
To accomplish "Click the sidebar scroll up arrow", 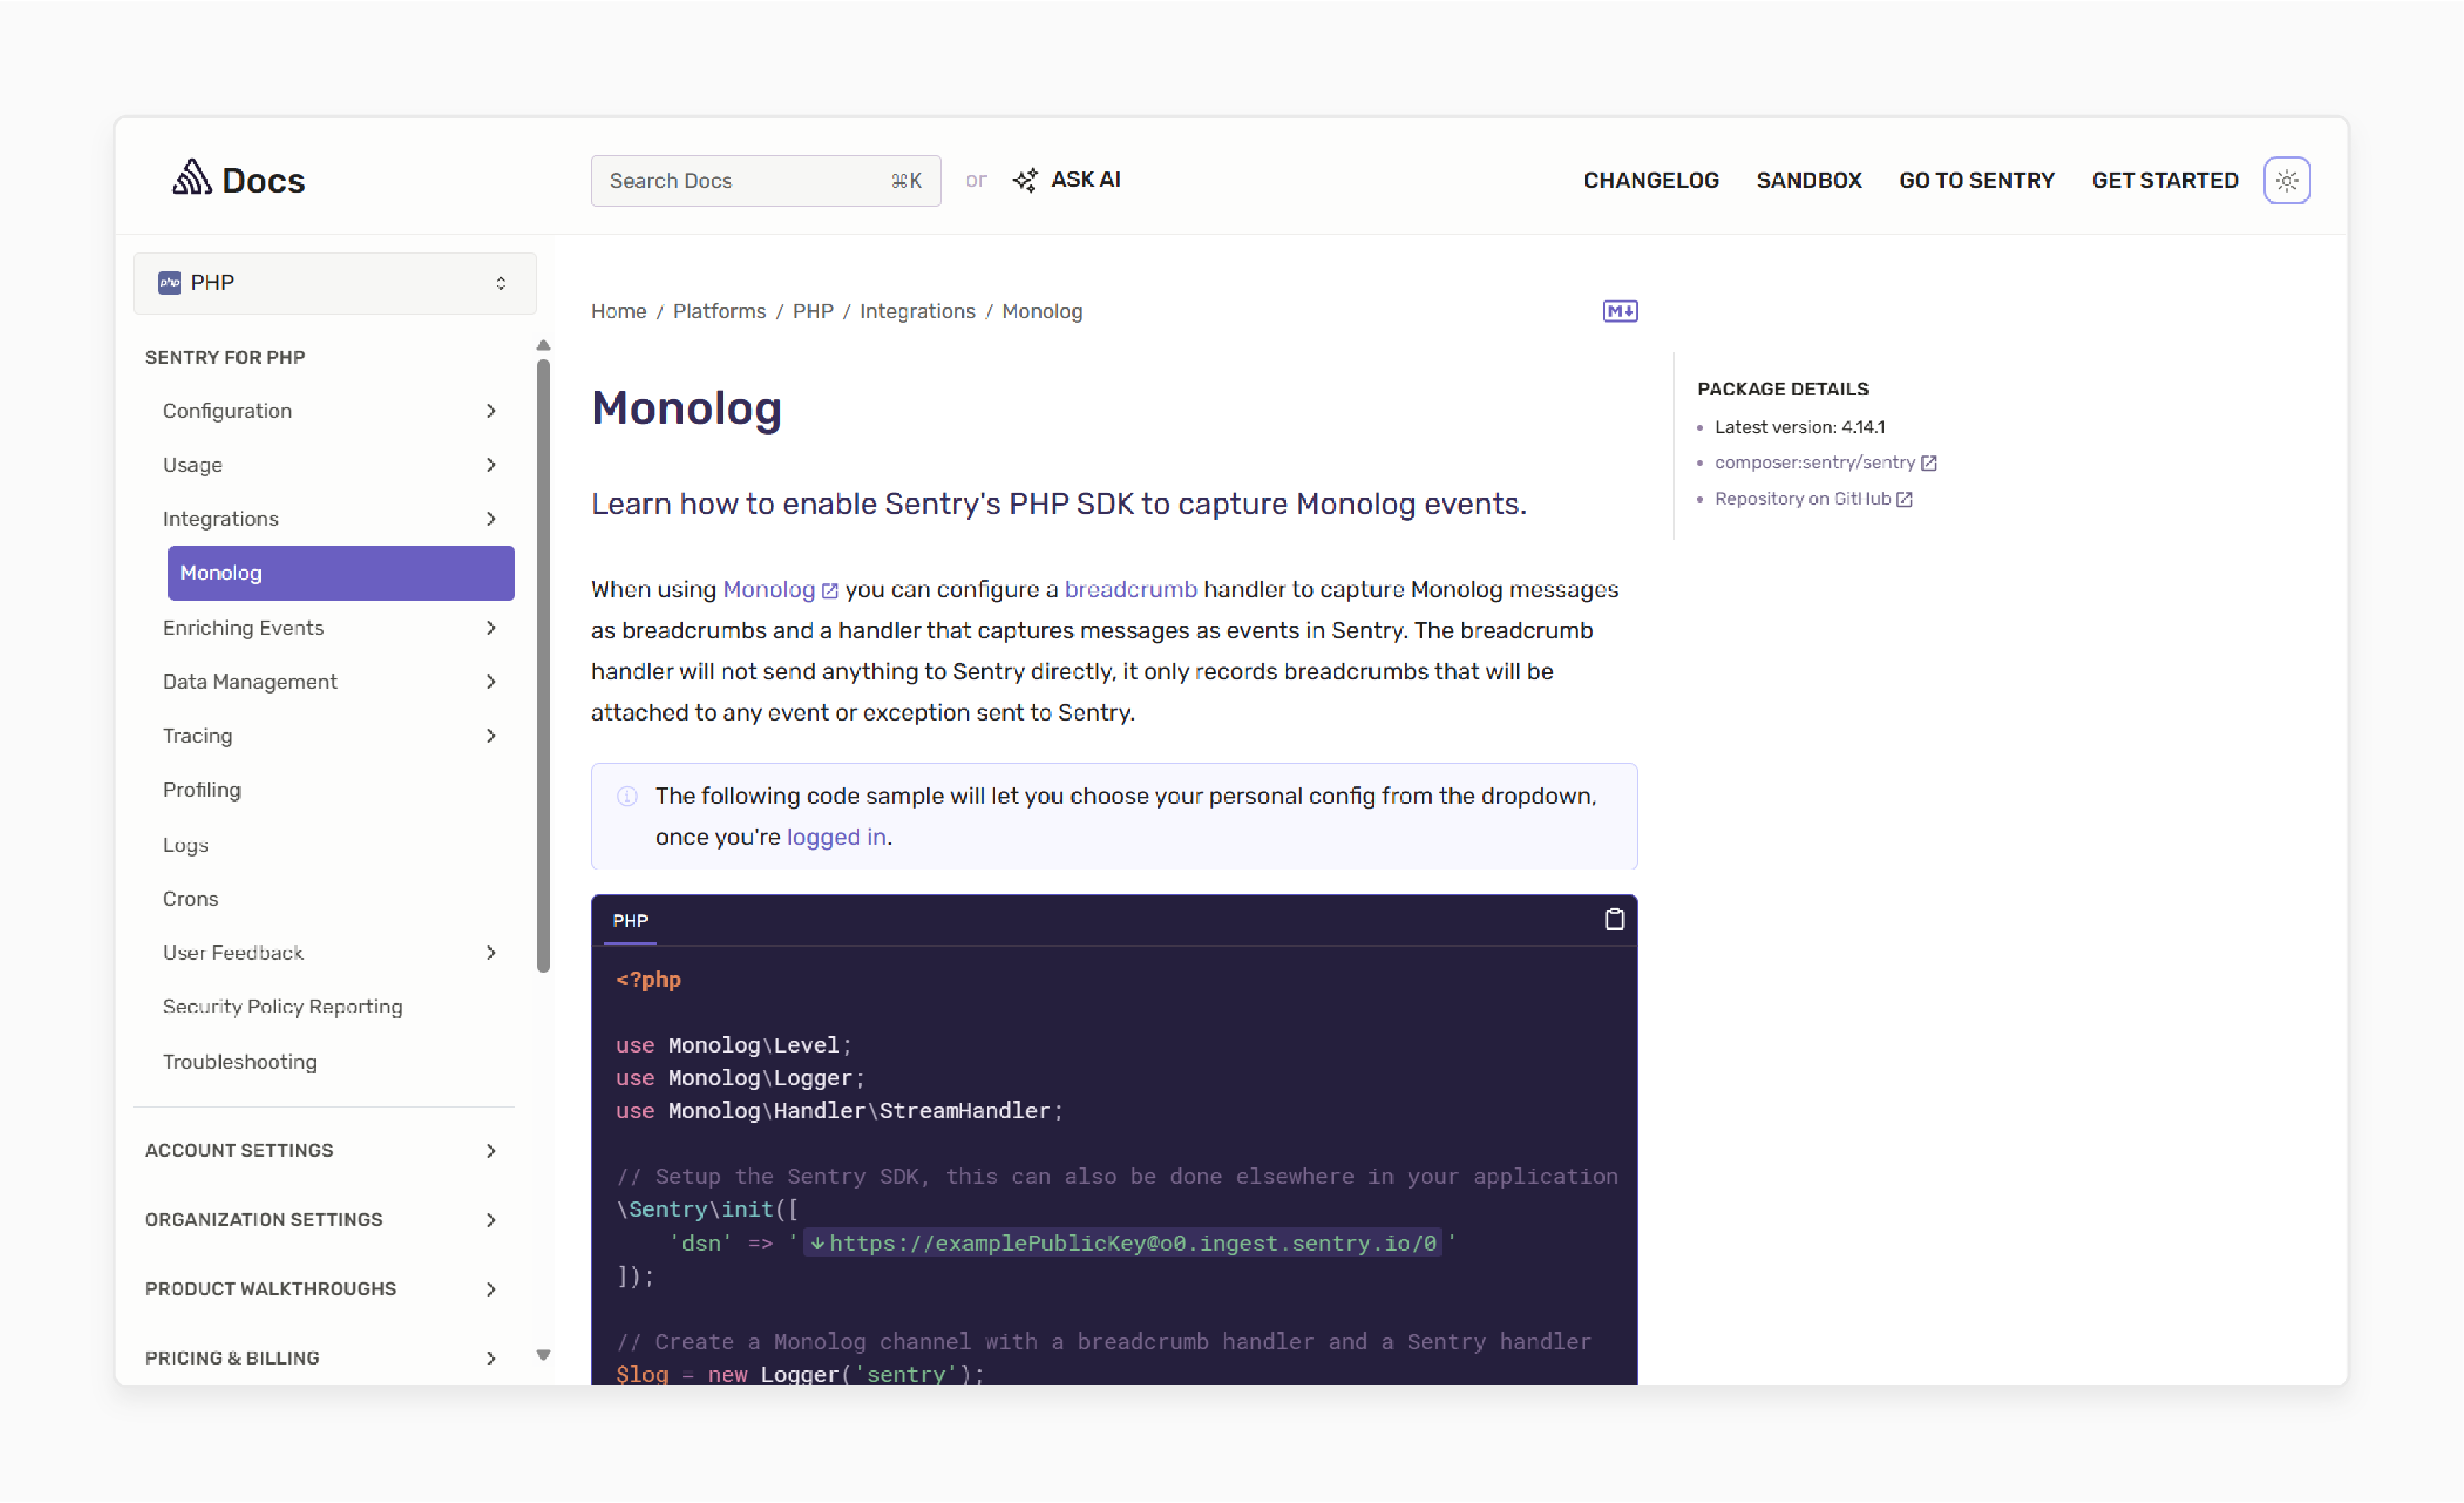I will point(543,346).
